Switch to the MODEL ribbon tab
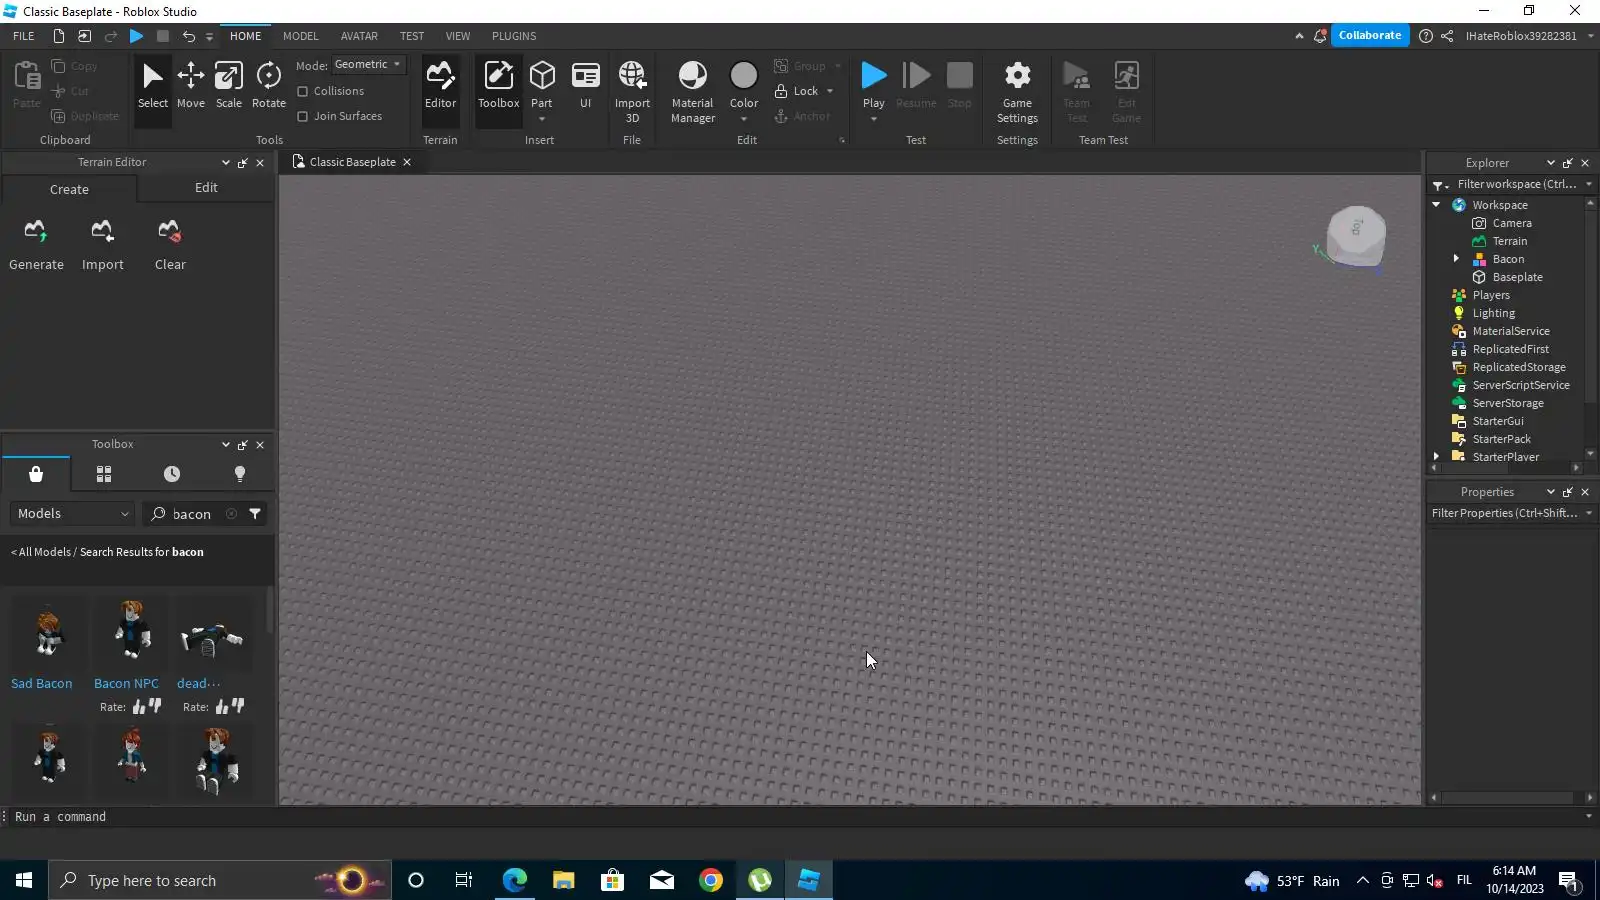1600x900 pixels. coord(301,36)
